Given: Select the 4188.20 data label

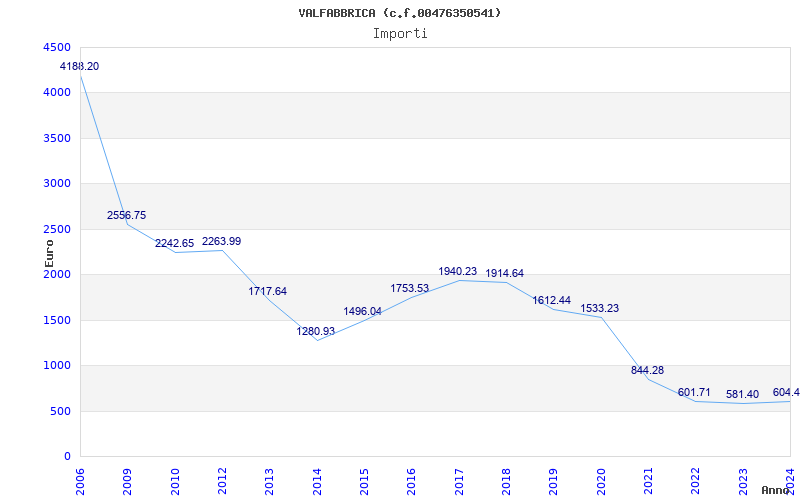Looking at the screenshot, I should tap(80, 66).
